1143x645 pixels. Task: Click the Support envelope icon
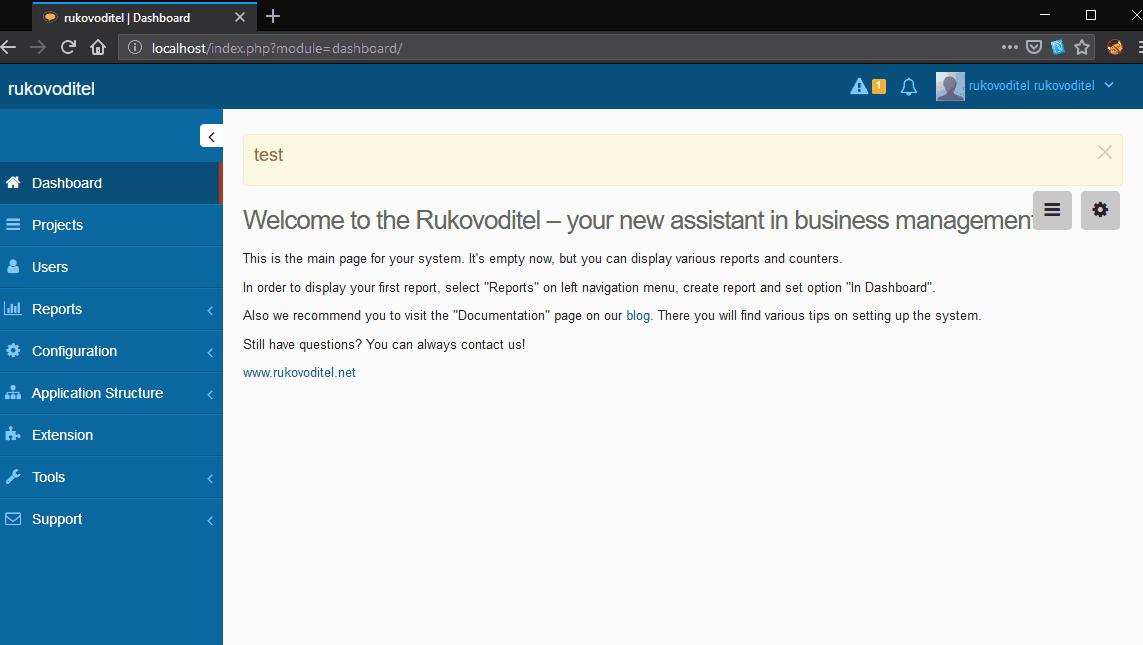coord(13,518)
